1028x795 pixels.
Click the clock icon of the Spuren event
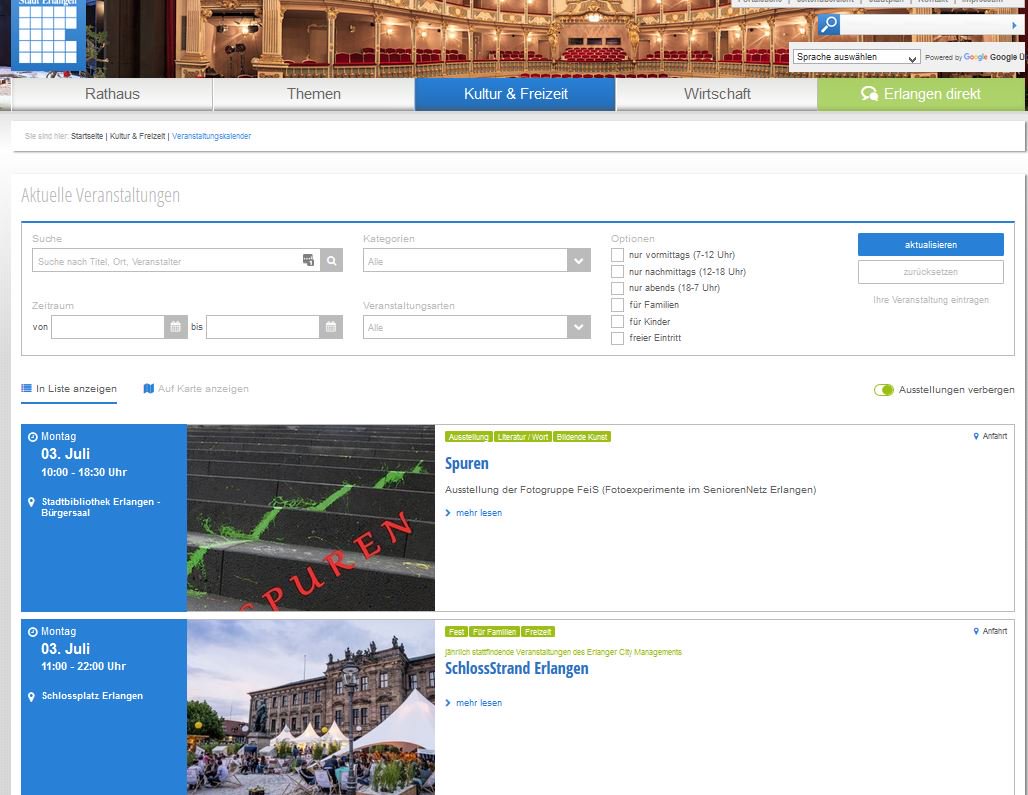point(33,437)
